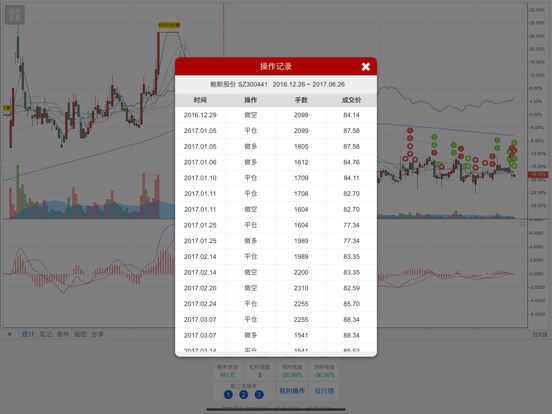The width and height of the screenshot is (552, 414).
Task: Click the price 84.11 cell
Action: point(351,178)
